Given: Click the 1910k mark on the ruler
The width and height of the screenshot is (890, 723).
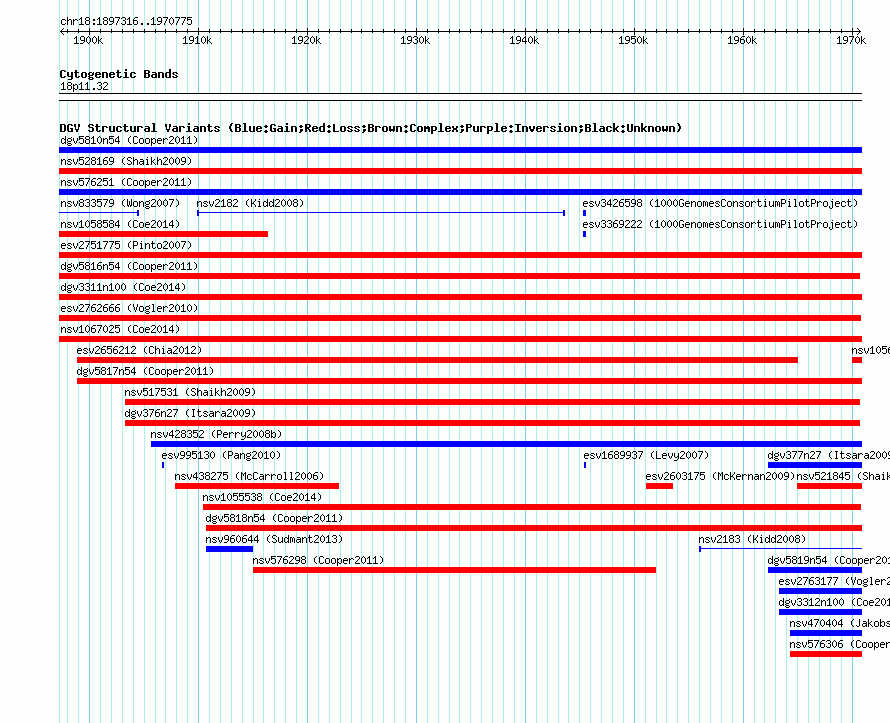Looking at the screenshot, I should tap(197, 40).
